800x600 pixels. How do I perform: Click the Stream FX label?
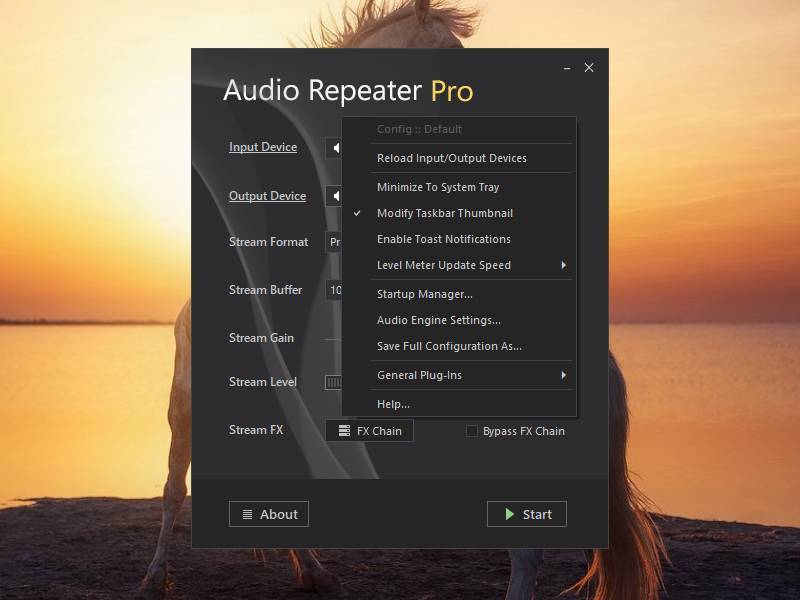click(256, 430)
